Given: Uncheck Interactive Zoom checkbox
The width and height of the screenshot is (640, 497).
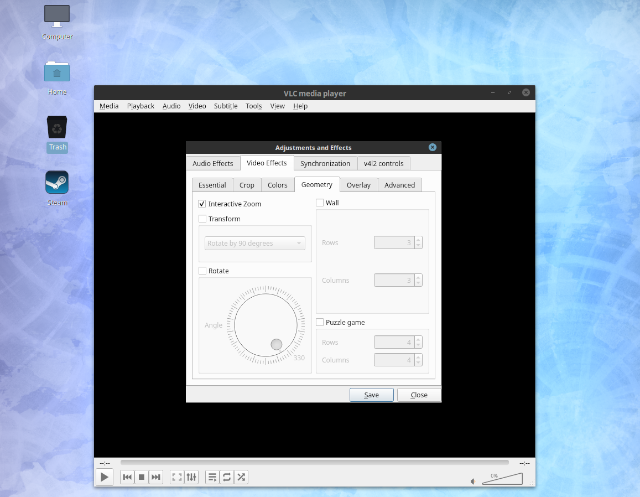Looking at the screenshot, I should click(x=202, y=204).
